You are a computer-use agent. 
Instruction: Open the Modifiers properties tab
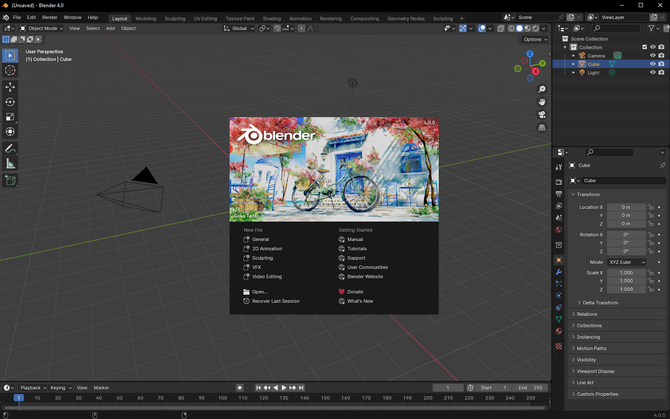[x=558, y=272]
